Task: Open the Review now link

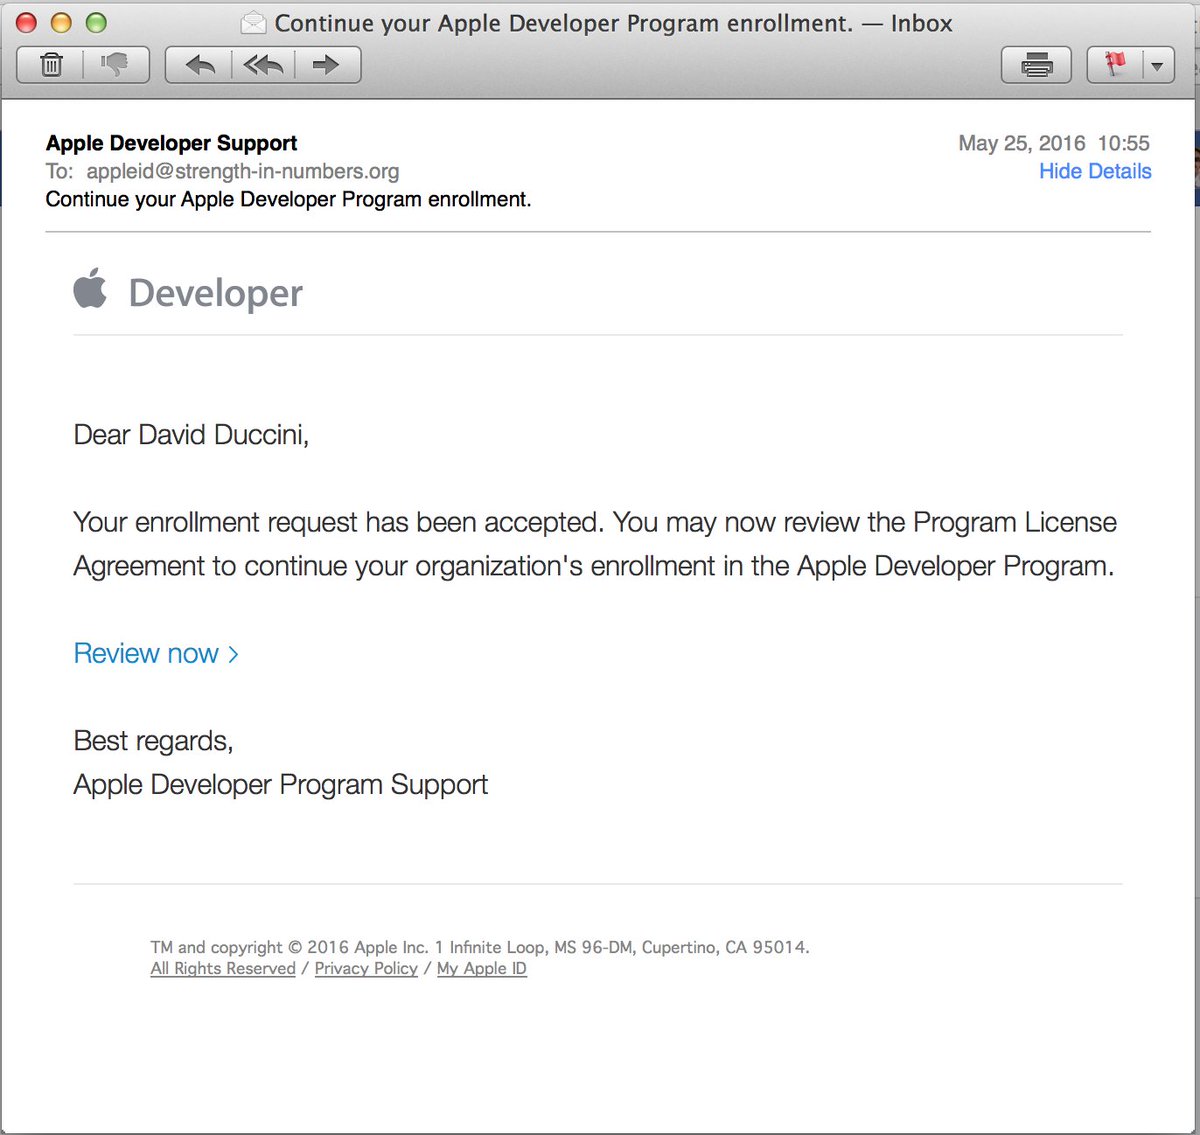Action: (x=156, y=653)
